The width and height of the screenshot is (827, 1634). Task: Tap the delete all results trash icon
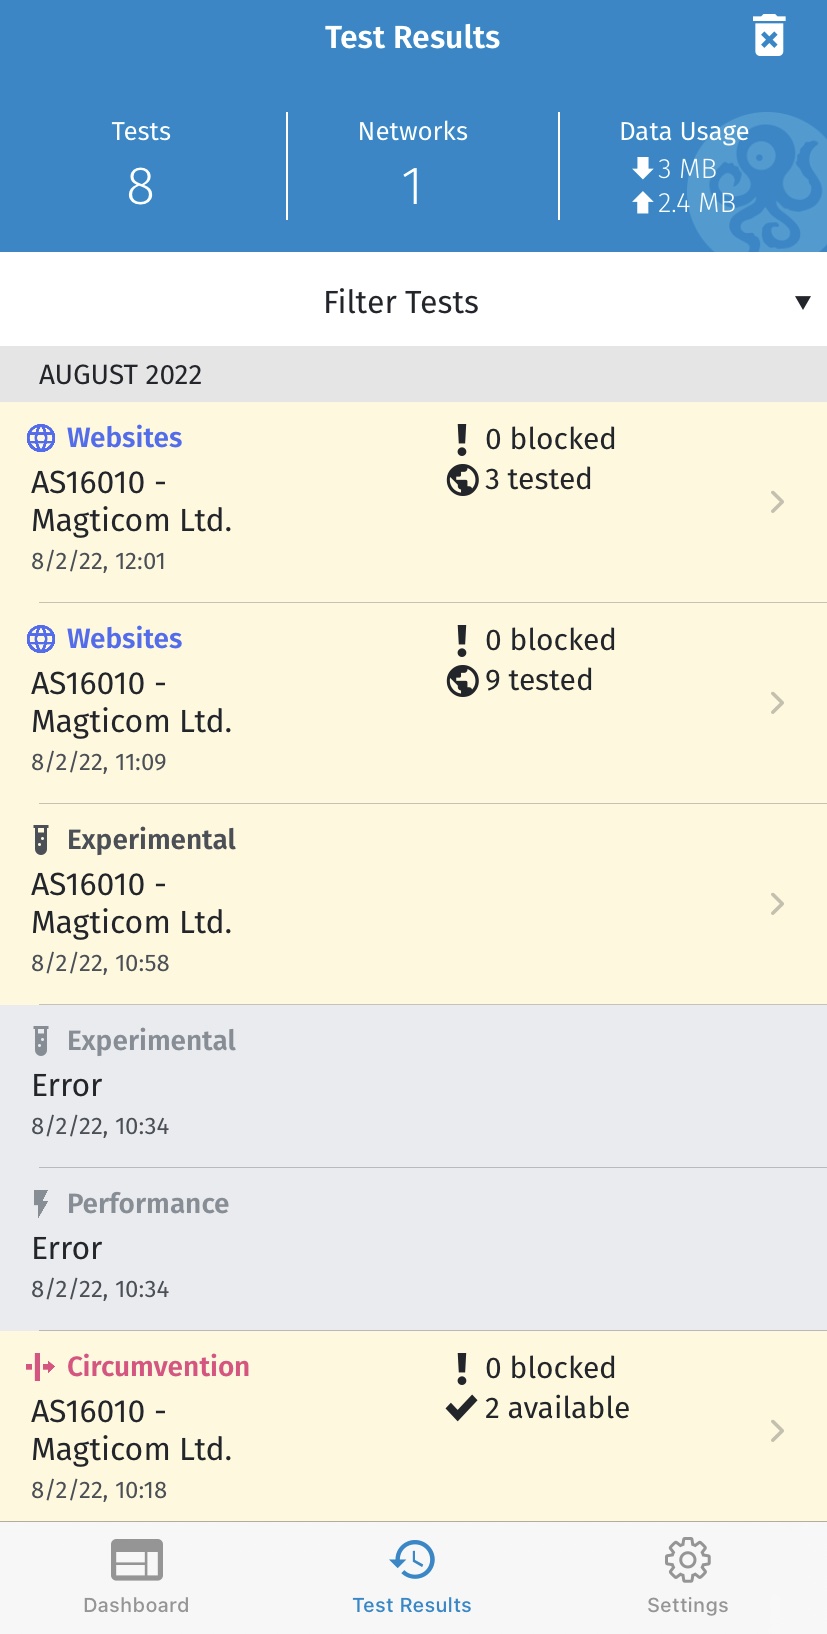pyautogui.click(x=769, y=37)
